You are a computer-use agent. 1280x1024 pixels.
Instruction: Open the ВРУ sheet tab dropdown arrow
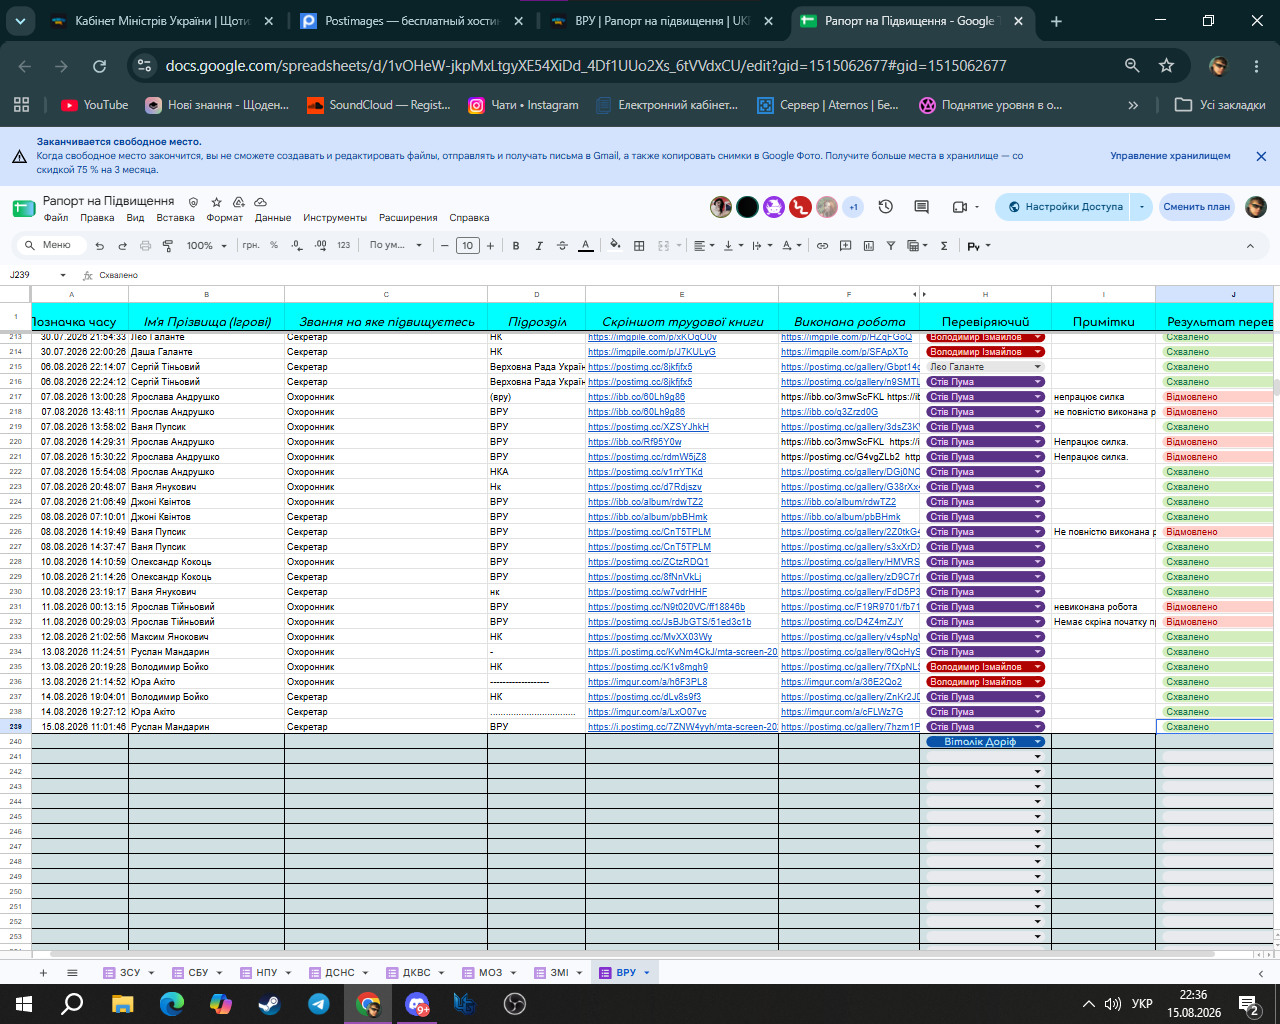coord(647,972)
